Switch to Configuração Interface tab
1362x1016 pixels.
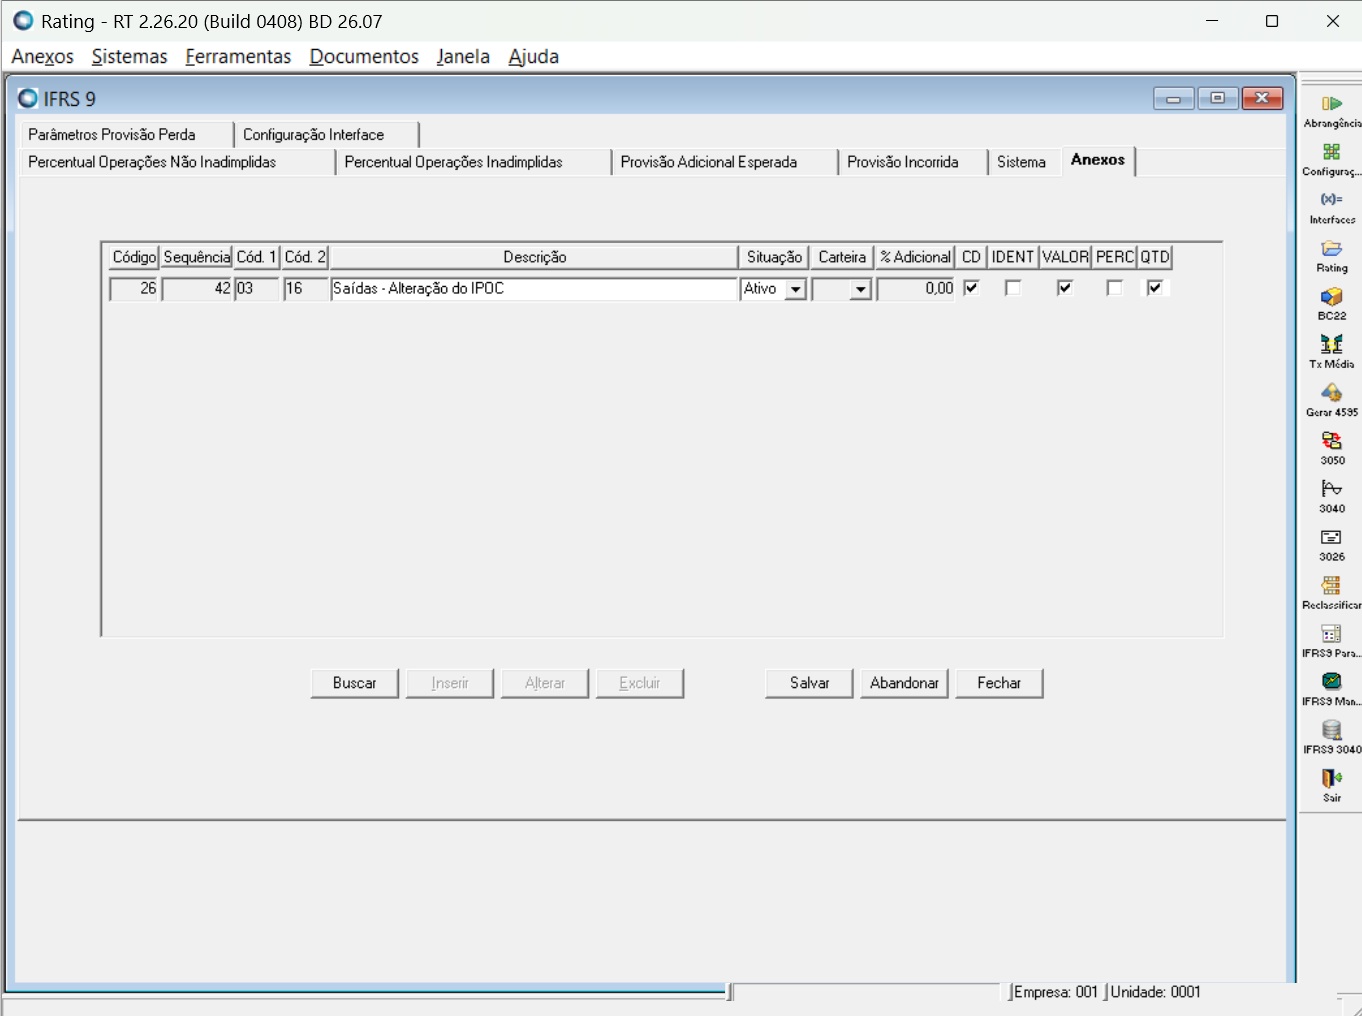click(326, 134)
